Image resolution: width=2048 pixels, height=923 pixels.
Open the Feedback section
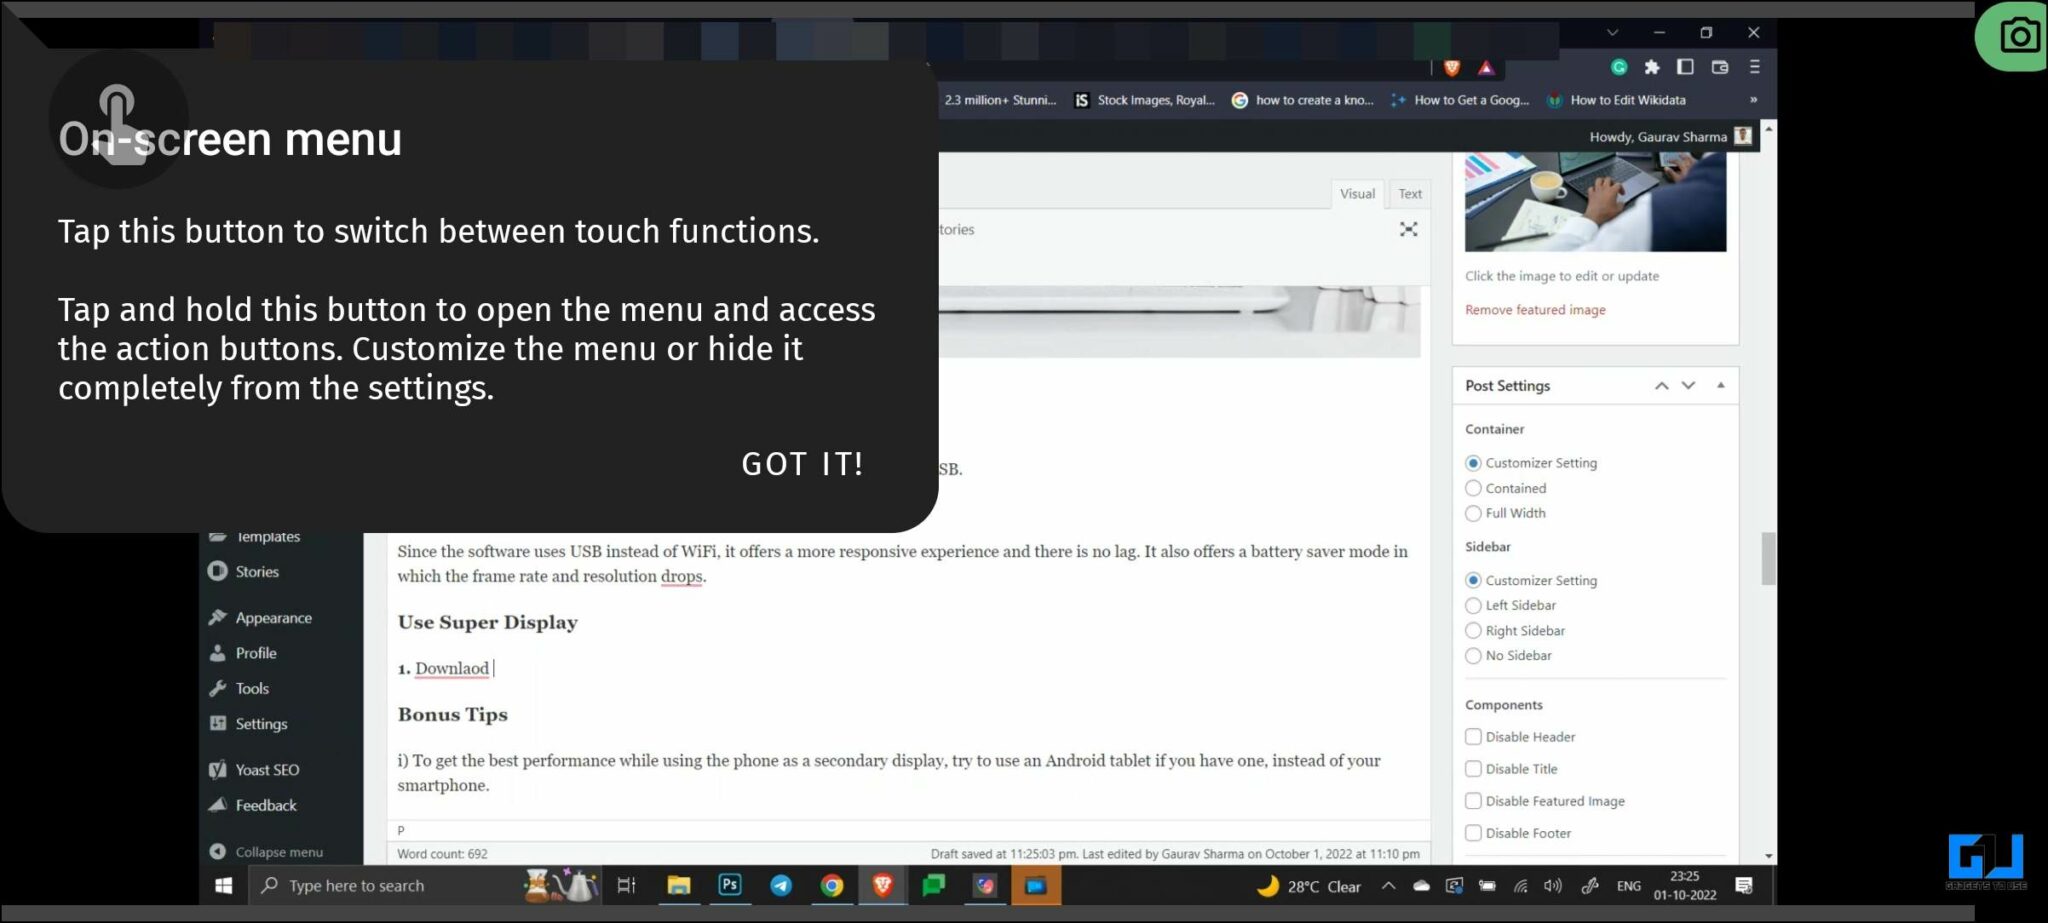pyautogui.click(x=265, y=805)
